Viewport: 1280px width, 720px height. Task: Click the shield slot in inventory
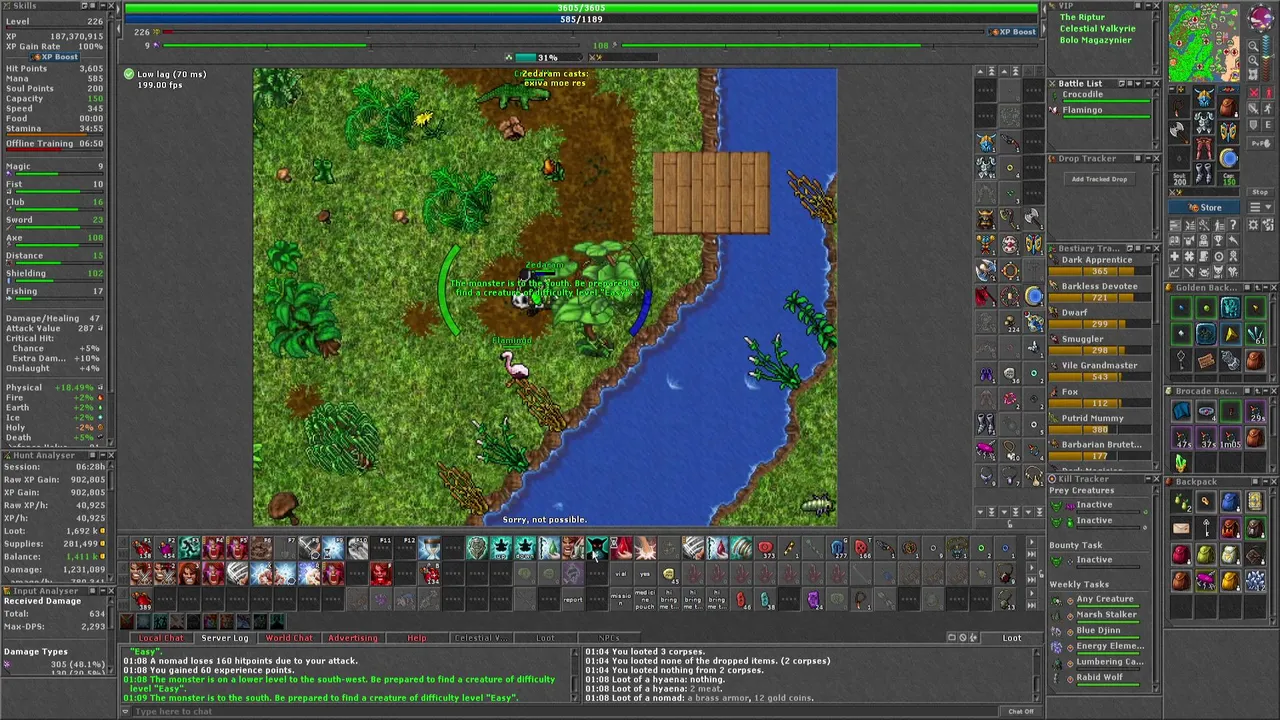tap(1228, 132)
